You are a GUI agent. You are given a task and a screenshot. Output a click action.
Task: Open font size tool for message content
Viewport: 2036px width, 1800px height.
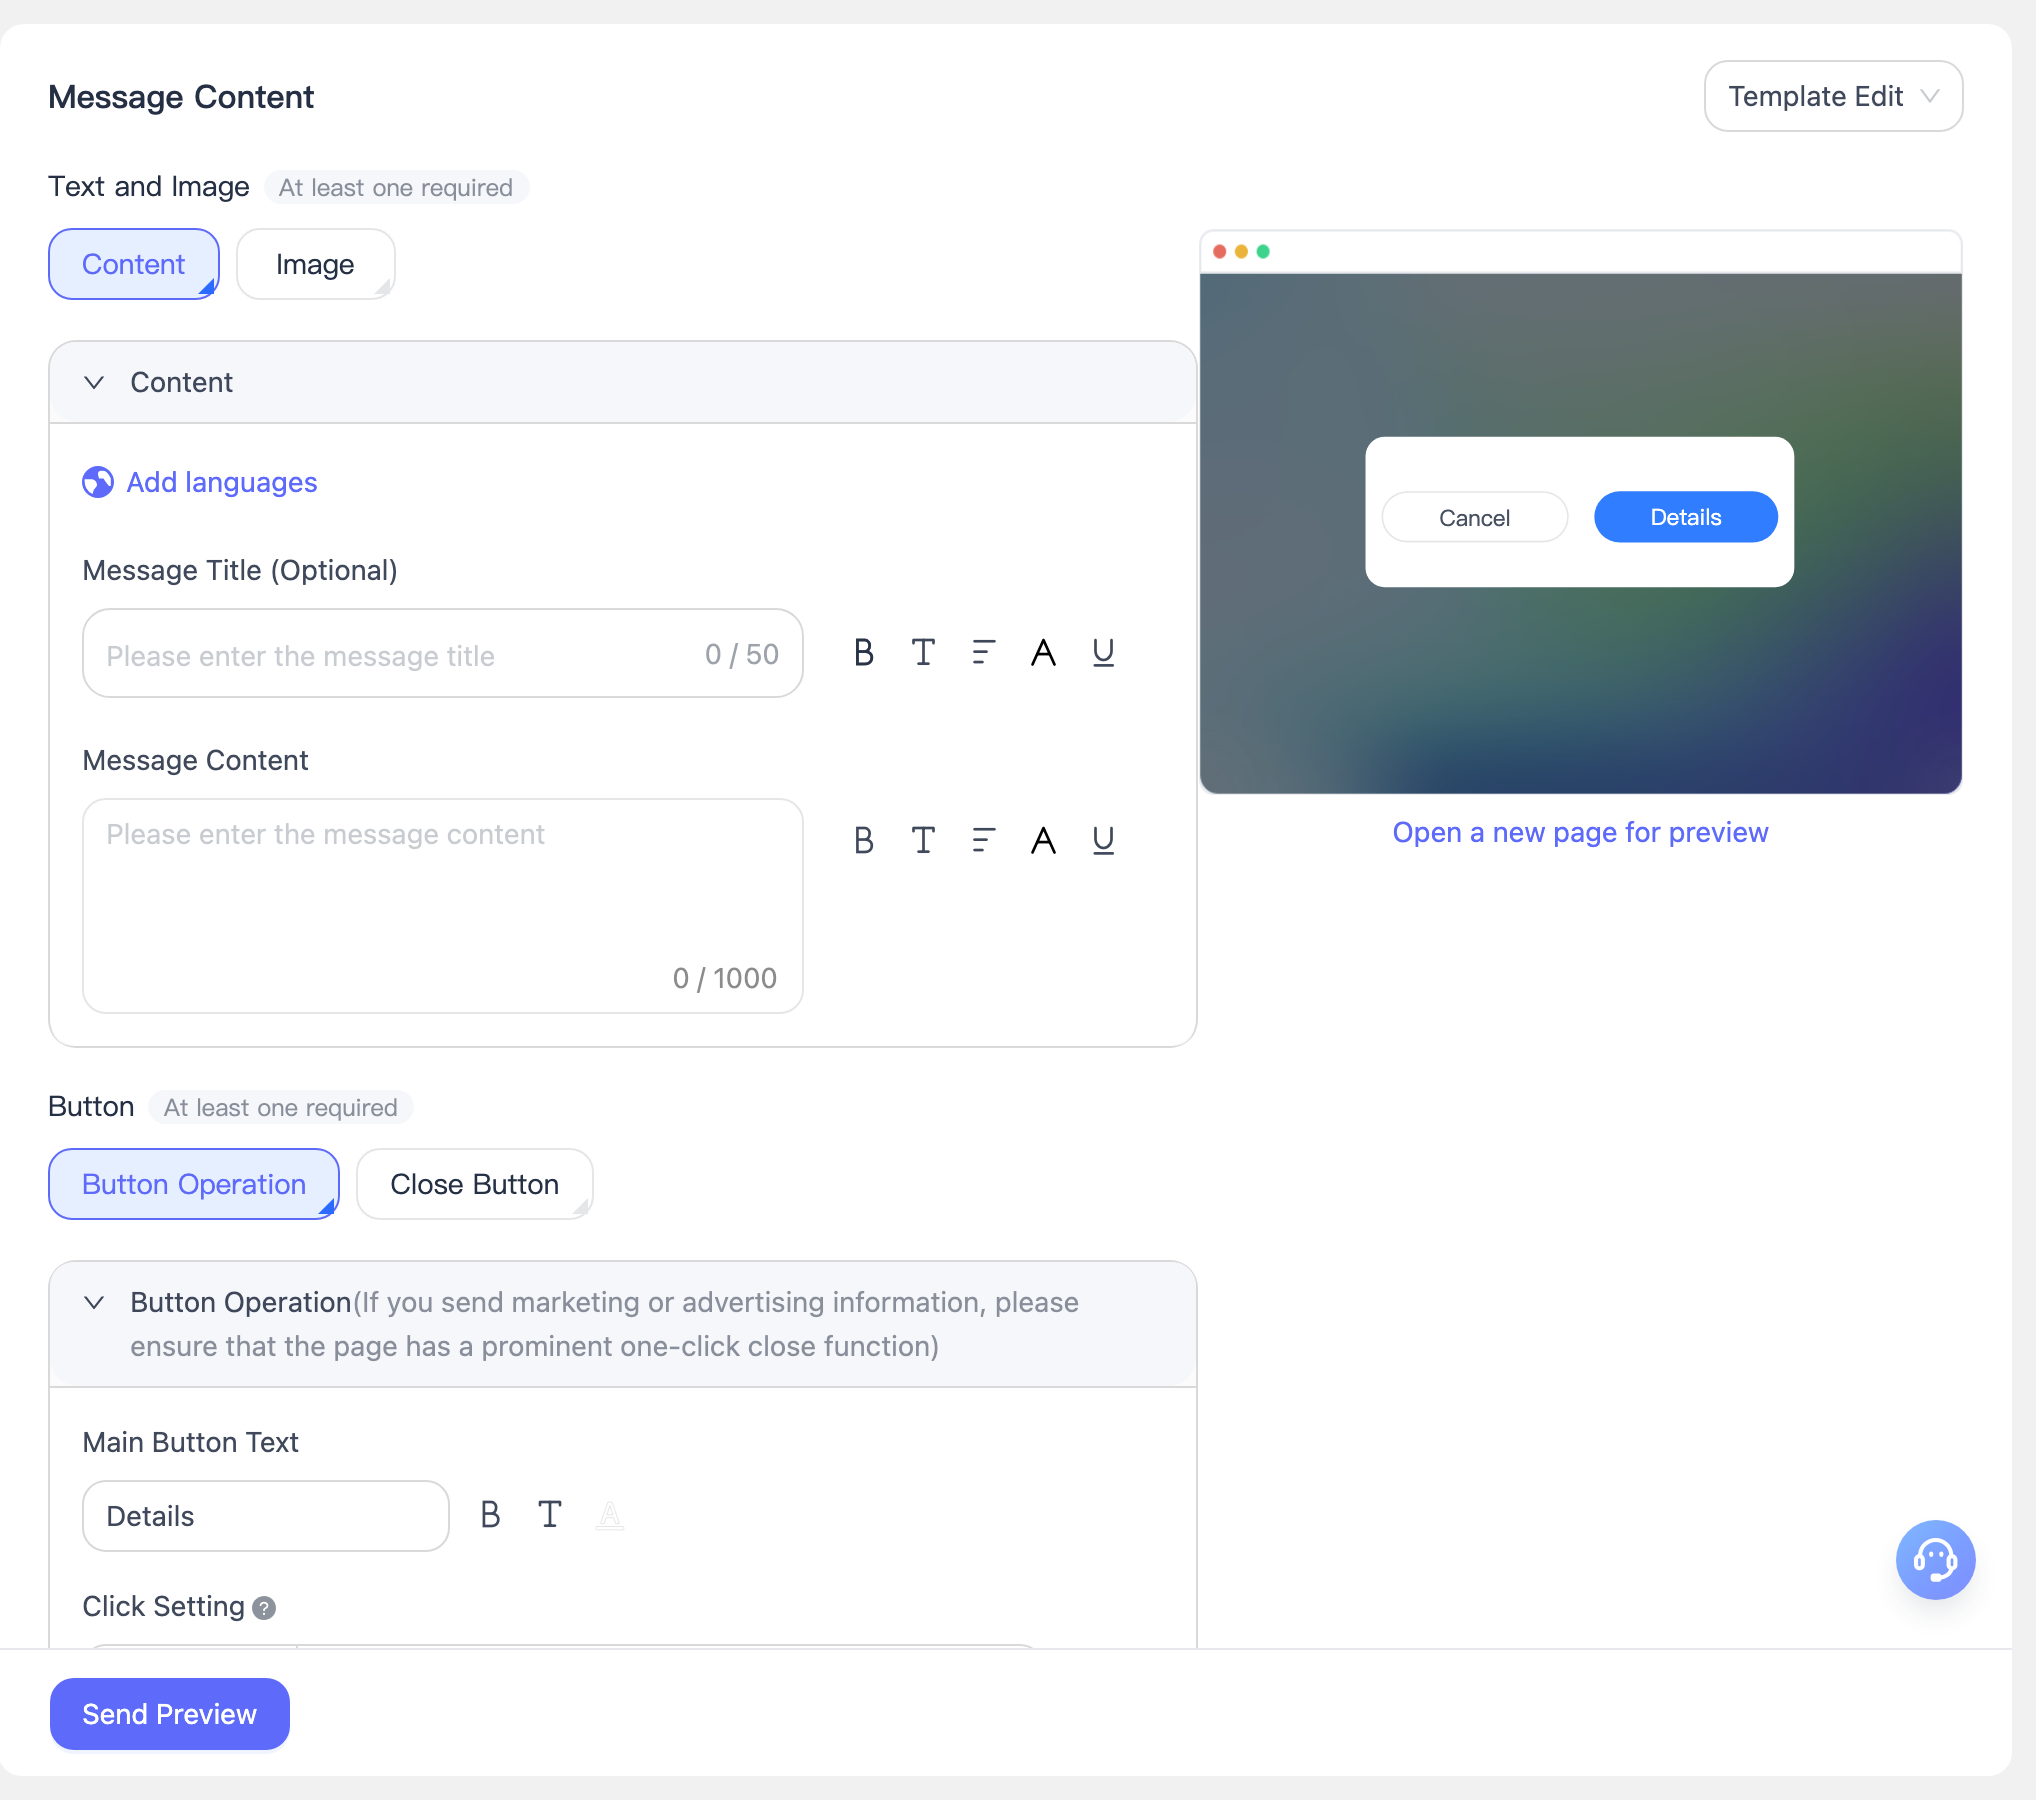[923, 840]
